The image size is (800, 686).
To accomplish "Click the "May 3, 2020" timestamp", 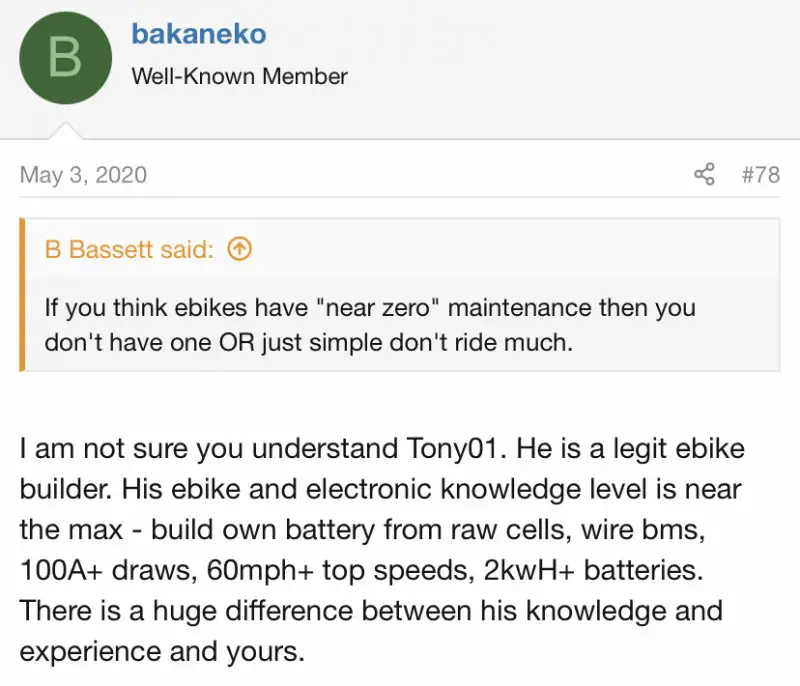I will point(83,175).
